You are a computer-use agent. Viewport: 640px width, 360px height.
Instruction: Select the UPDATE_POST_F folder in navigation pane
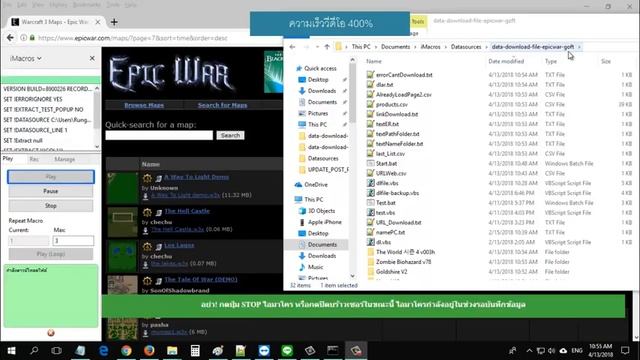328,169
